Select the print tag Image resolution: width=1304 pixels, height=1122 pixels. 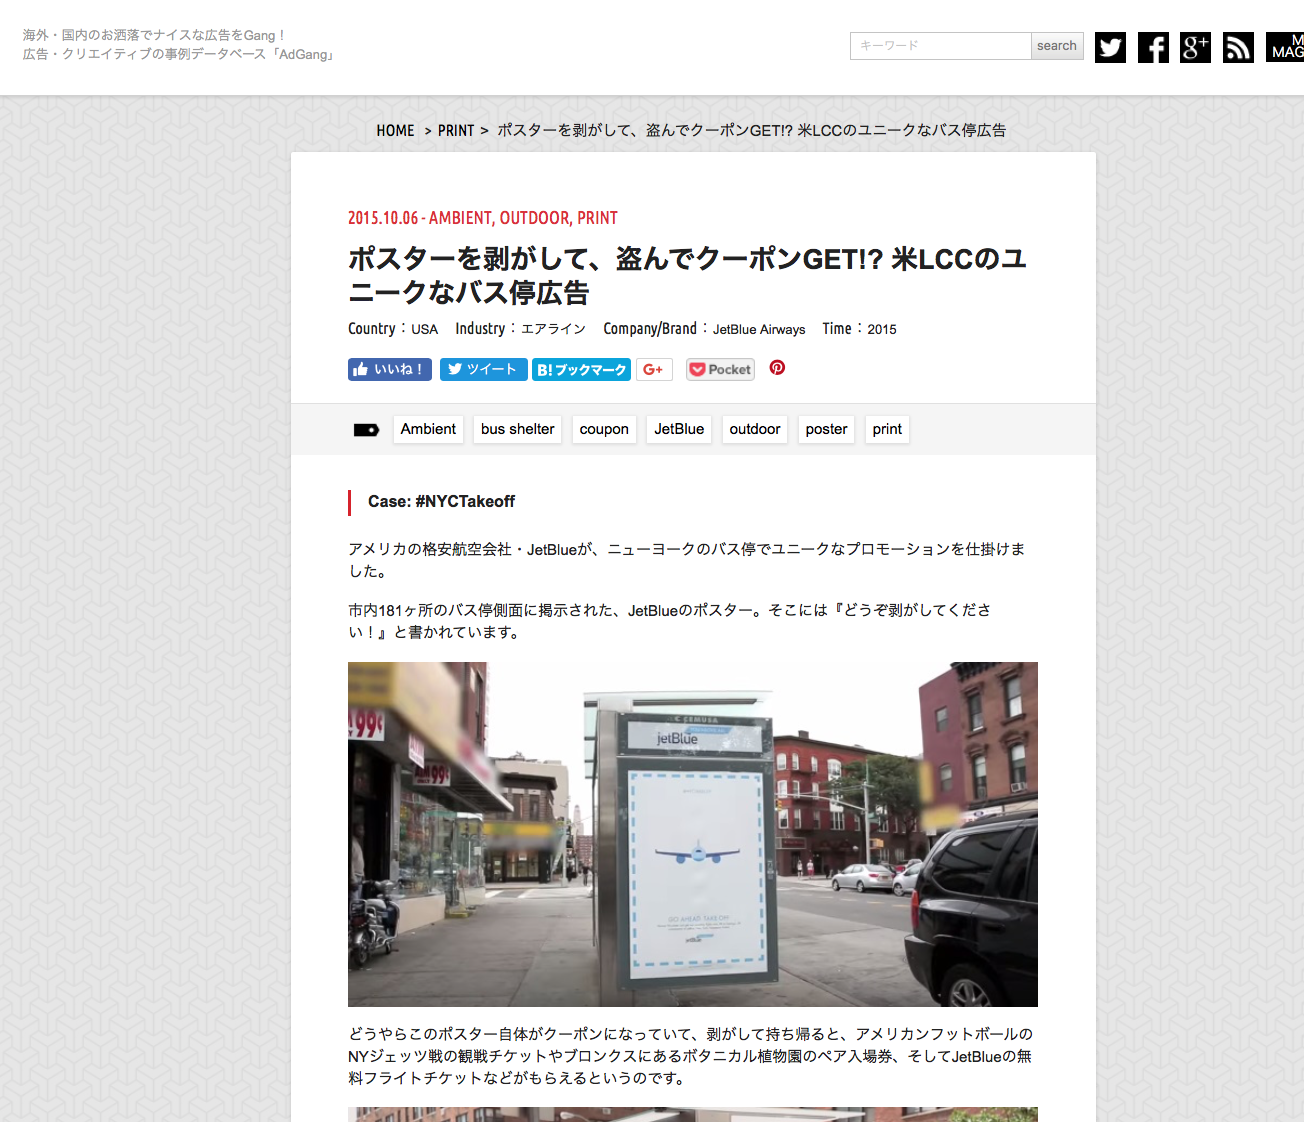887,429
